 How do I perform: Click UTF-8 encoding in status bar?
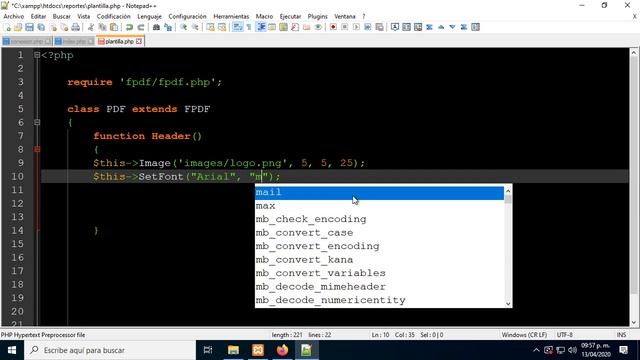[x=565, y=335]
